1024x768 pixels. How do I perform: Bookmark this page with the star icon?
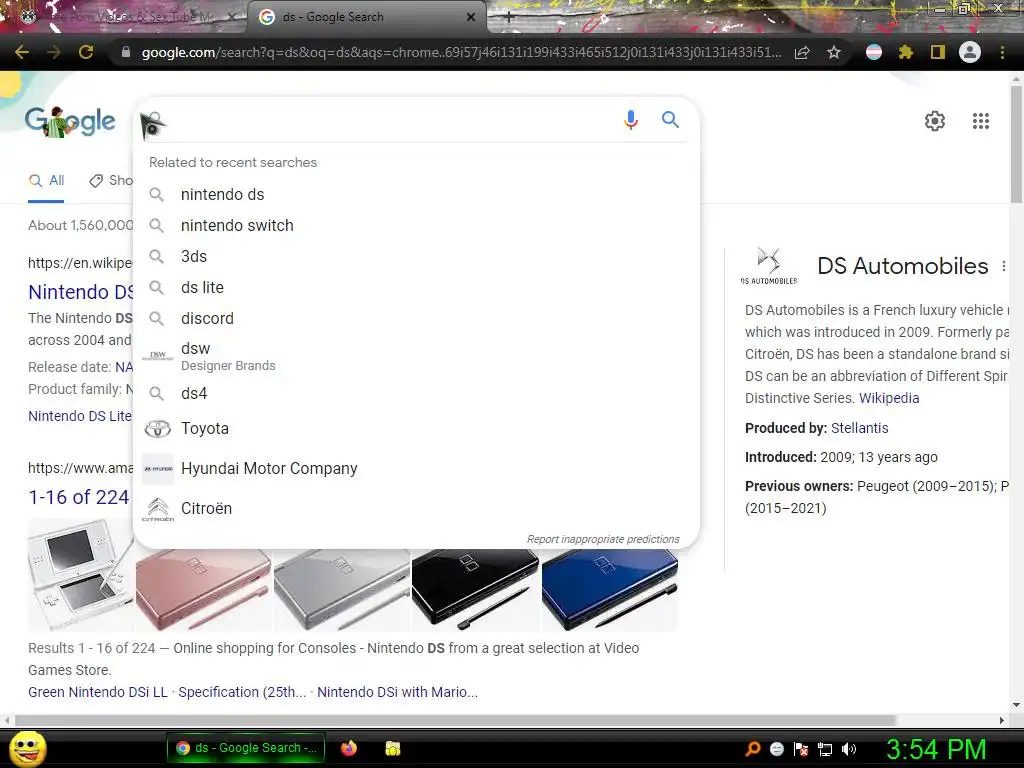(x=833, y=52)
